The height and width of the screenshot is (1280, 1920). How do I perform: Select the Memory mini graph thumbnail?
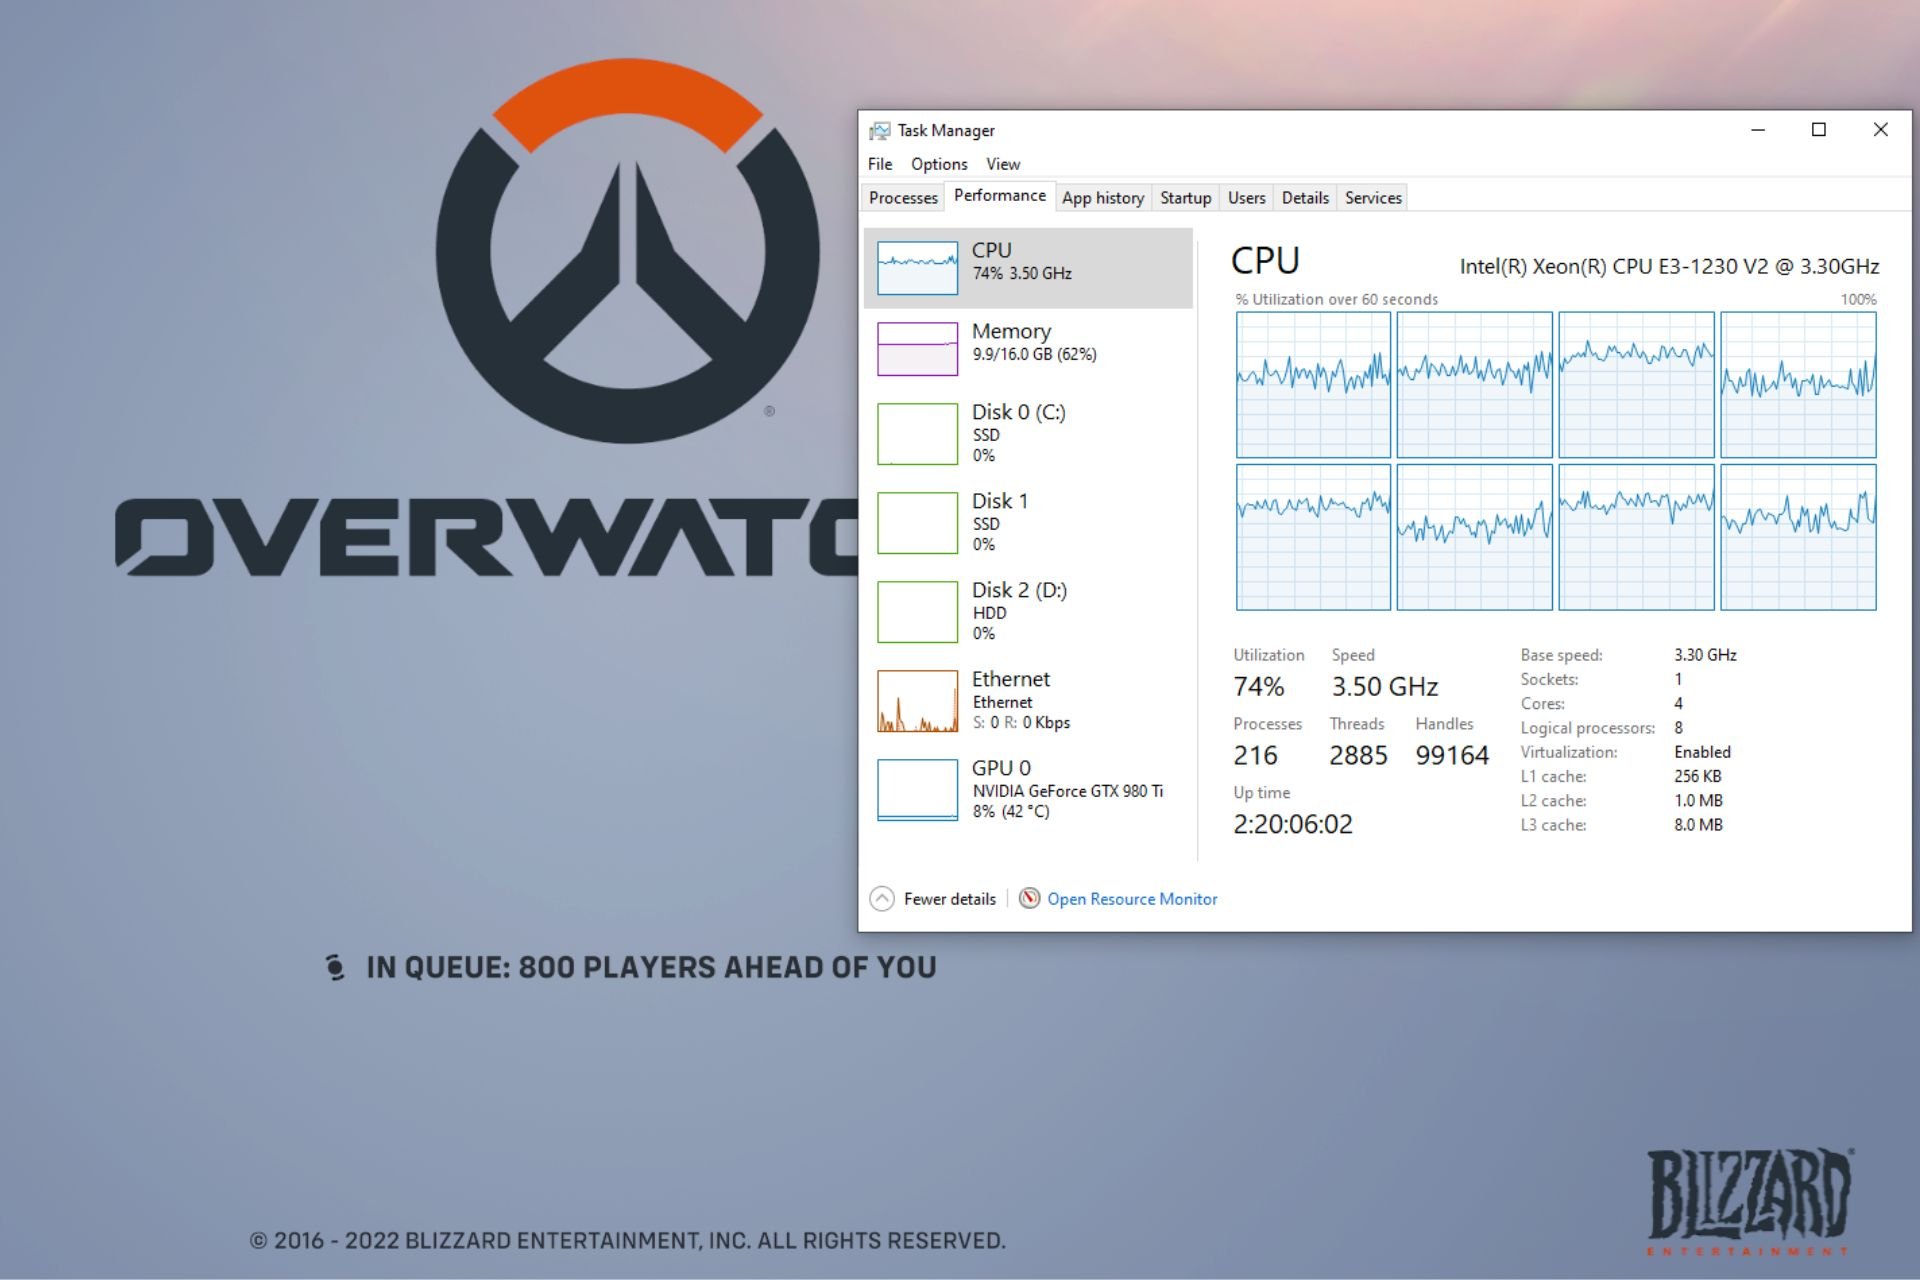click(917, 349)
